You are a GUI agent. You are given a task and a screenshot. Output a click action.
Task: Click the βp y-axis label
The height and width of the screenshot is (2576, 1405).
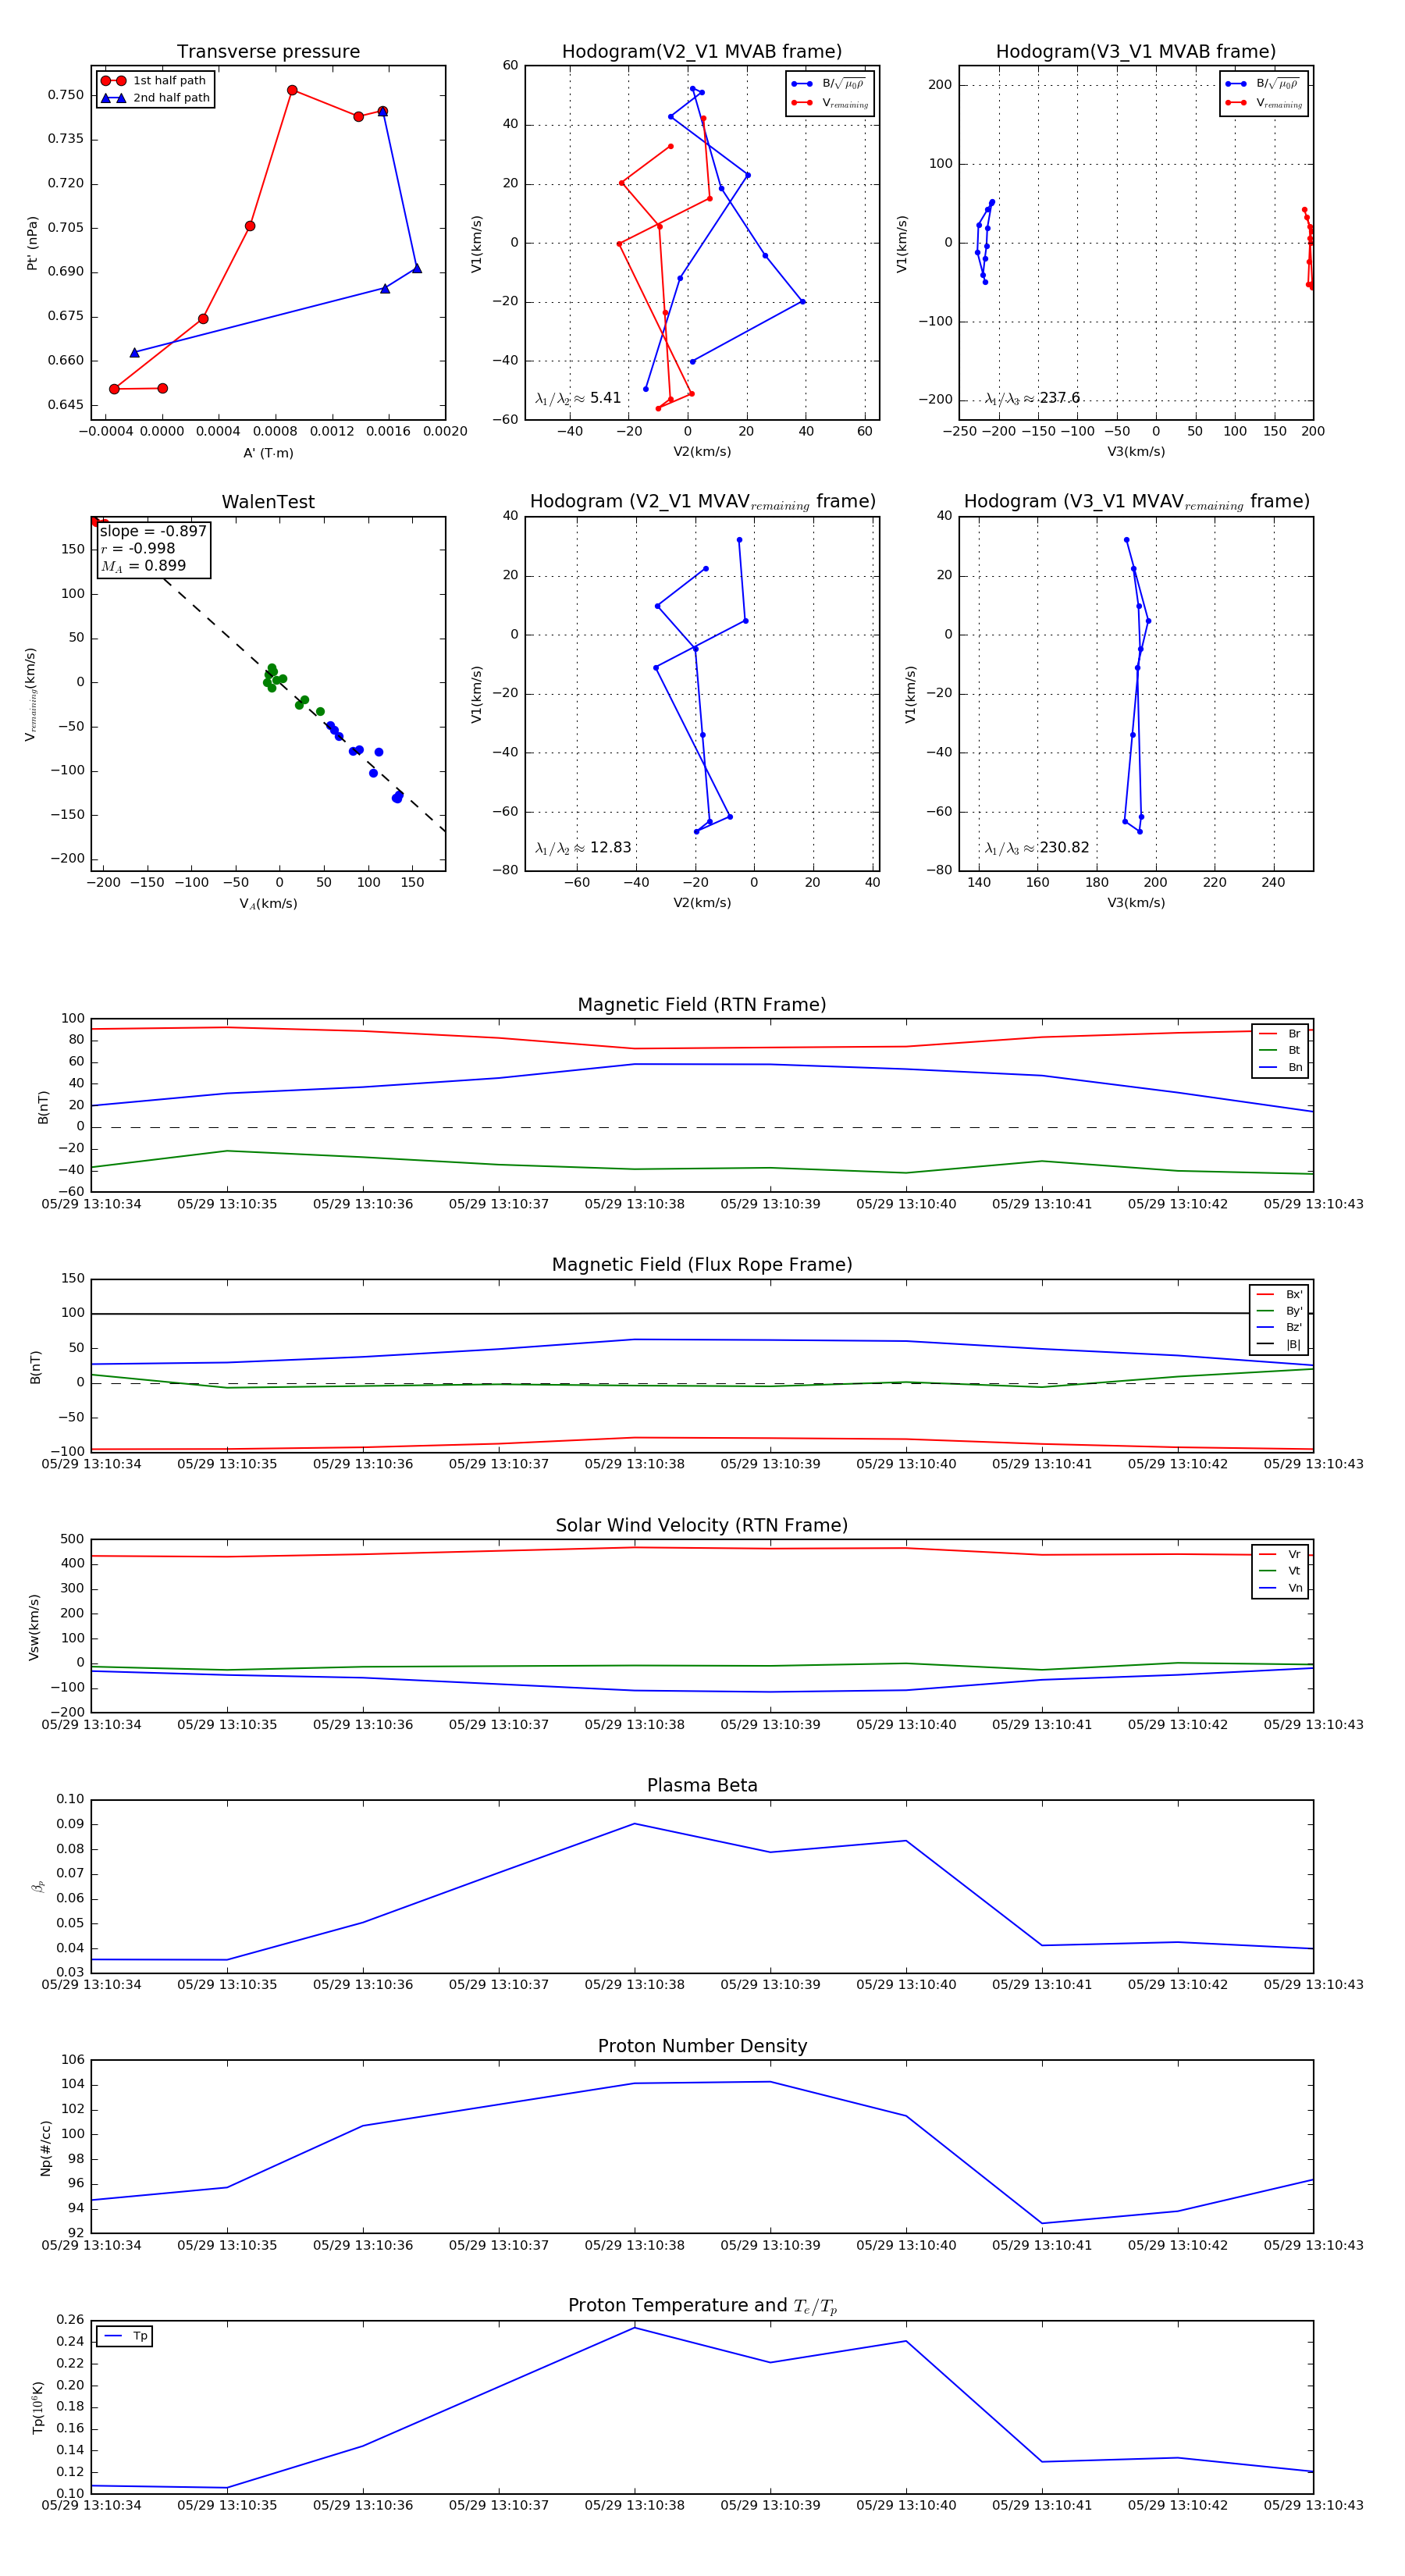tap(38, 1886)
